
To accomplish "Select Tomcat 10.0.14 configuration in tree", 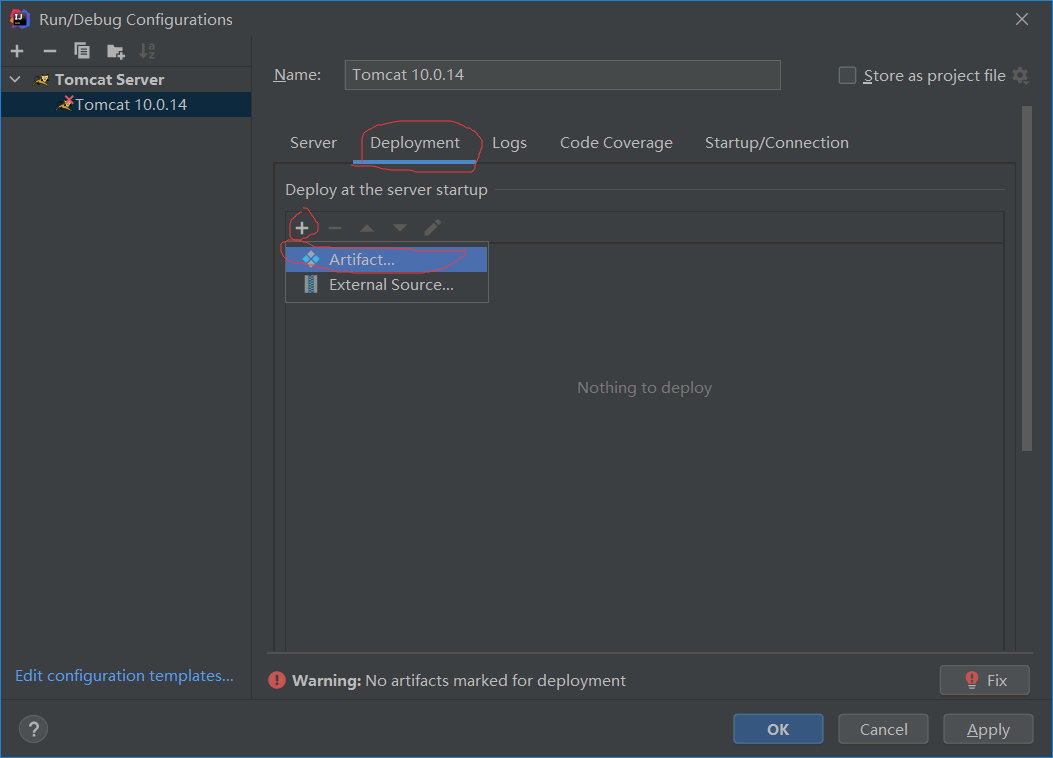I will pyautogui.click(x=126, y=105).
